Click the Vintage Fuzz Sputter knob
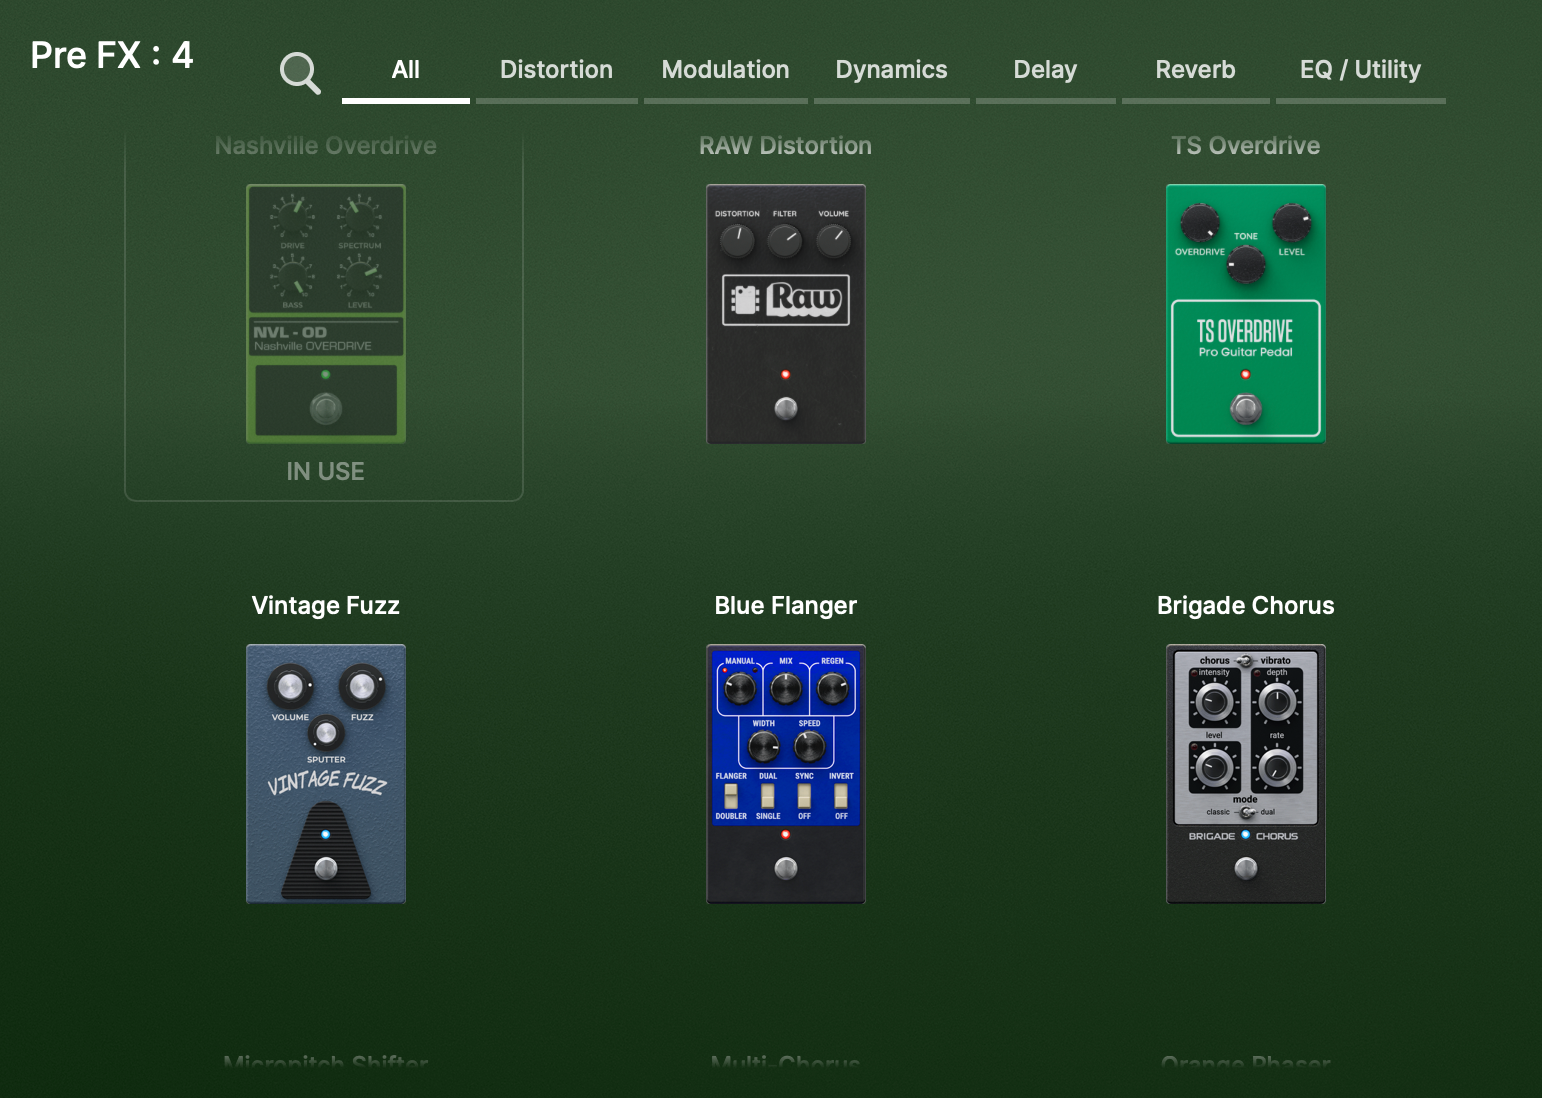 (x=326, y=733)
